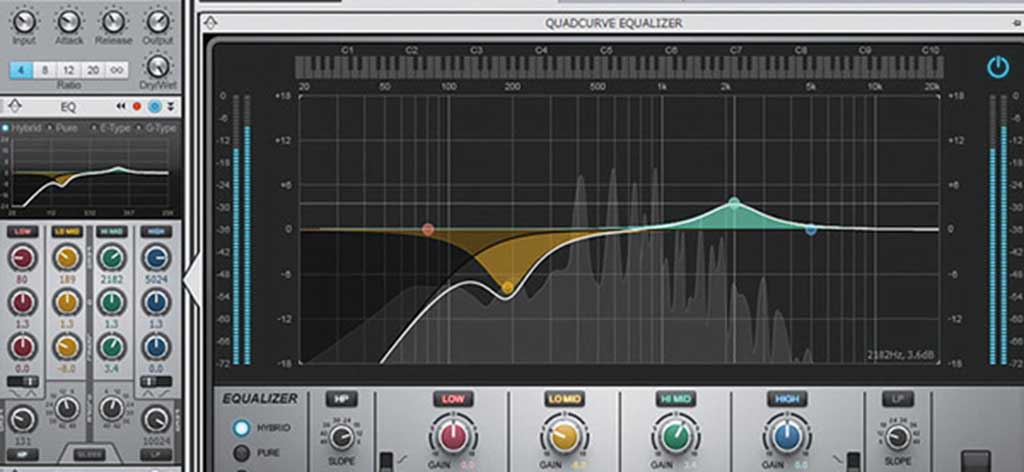Image resolution: width=1024 pixels, height=472 pixels.
Task: Select the HYBRID equalizer mode radio button
Action: tap(241, 428)
